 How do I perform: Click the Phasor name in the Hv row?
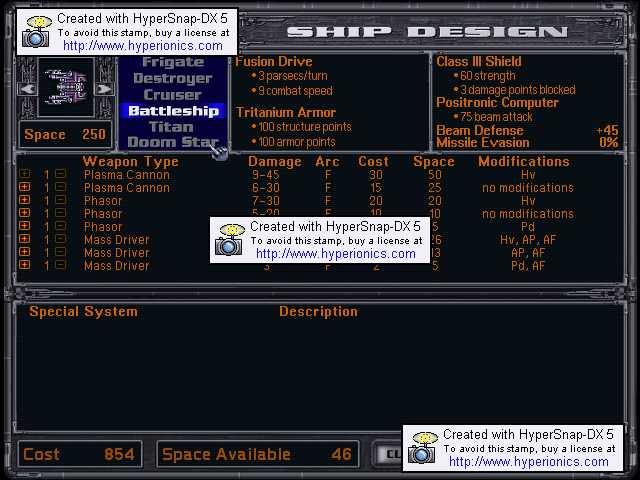tap(103, 201)
